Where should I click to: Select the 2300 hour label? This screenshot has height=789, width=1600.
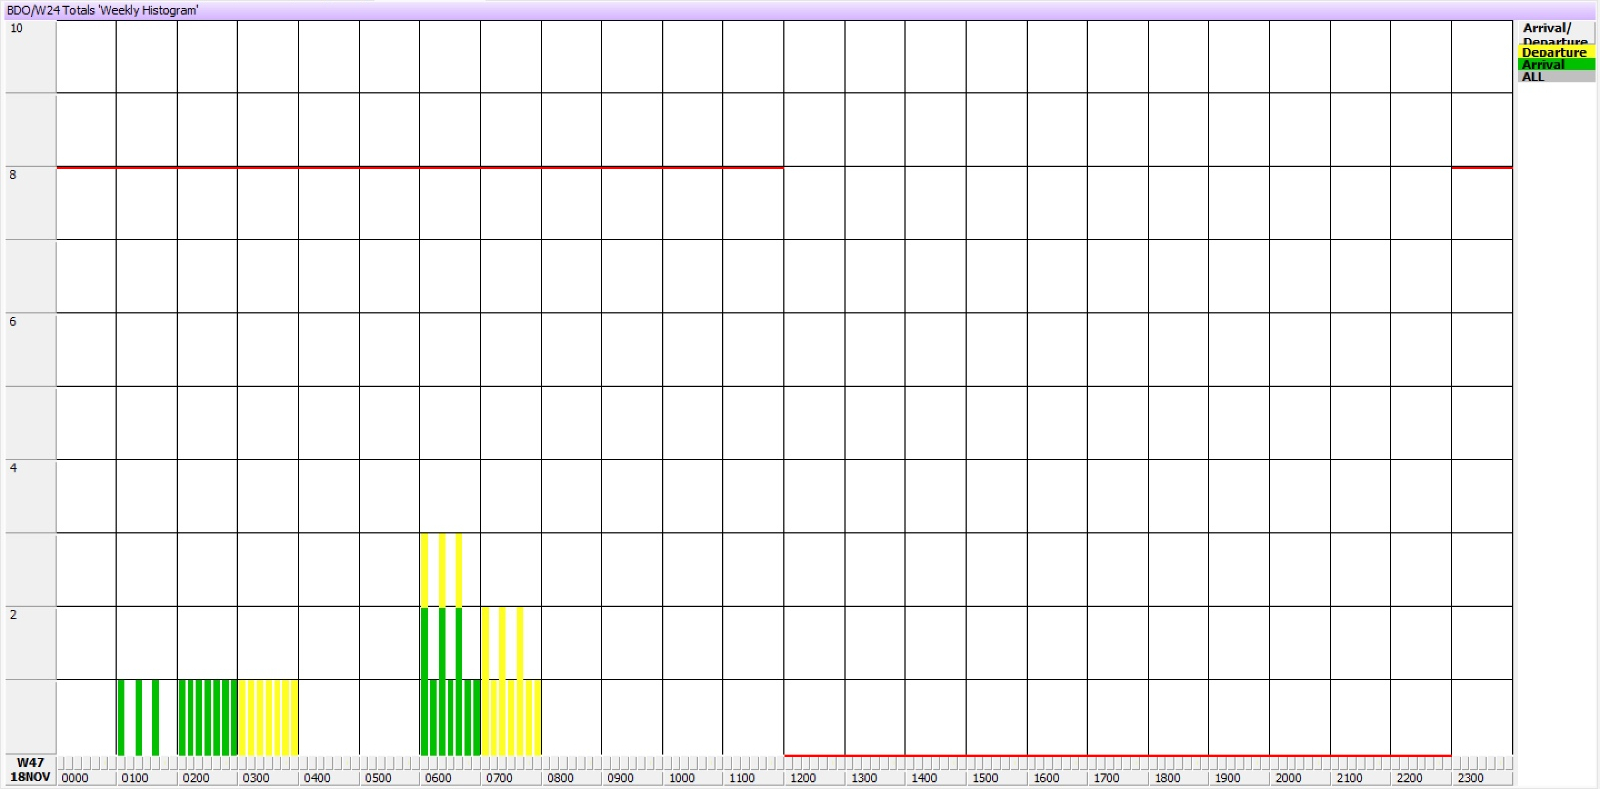coord(1470,778)
